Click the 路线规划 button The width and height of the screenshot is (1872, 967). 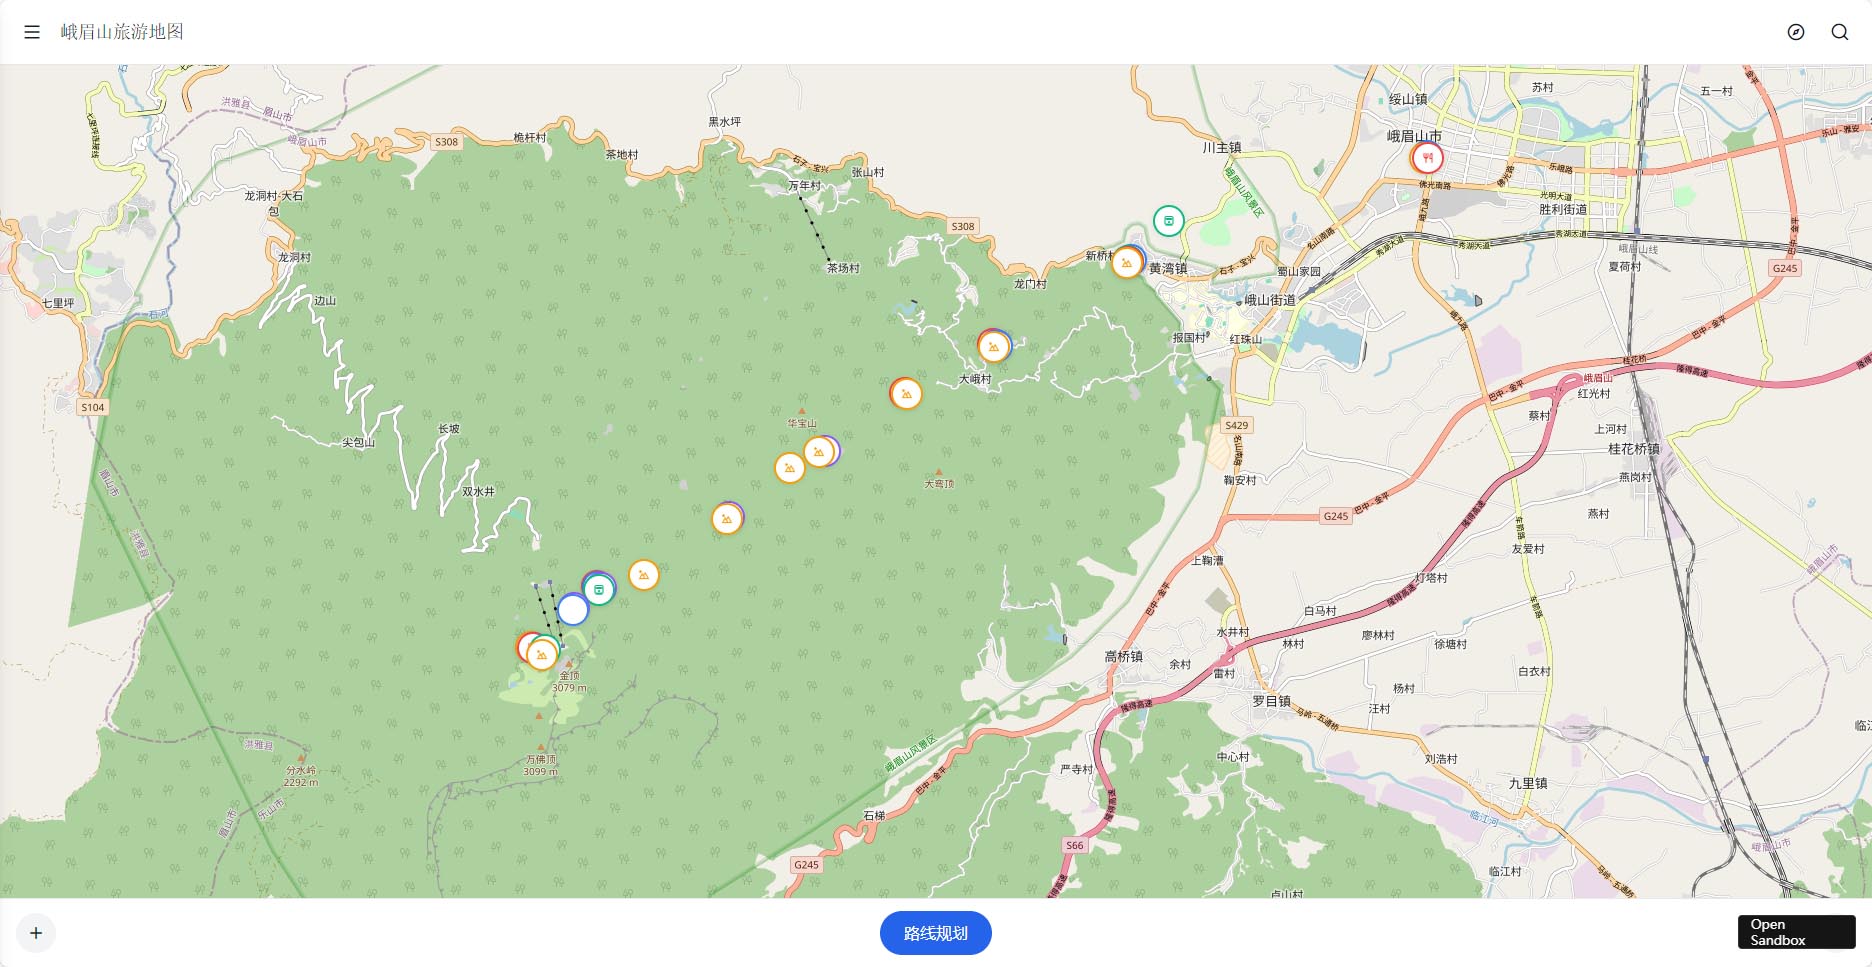coord(935,933)
